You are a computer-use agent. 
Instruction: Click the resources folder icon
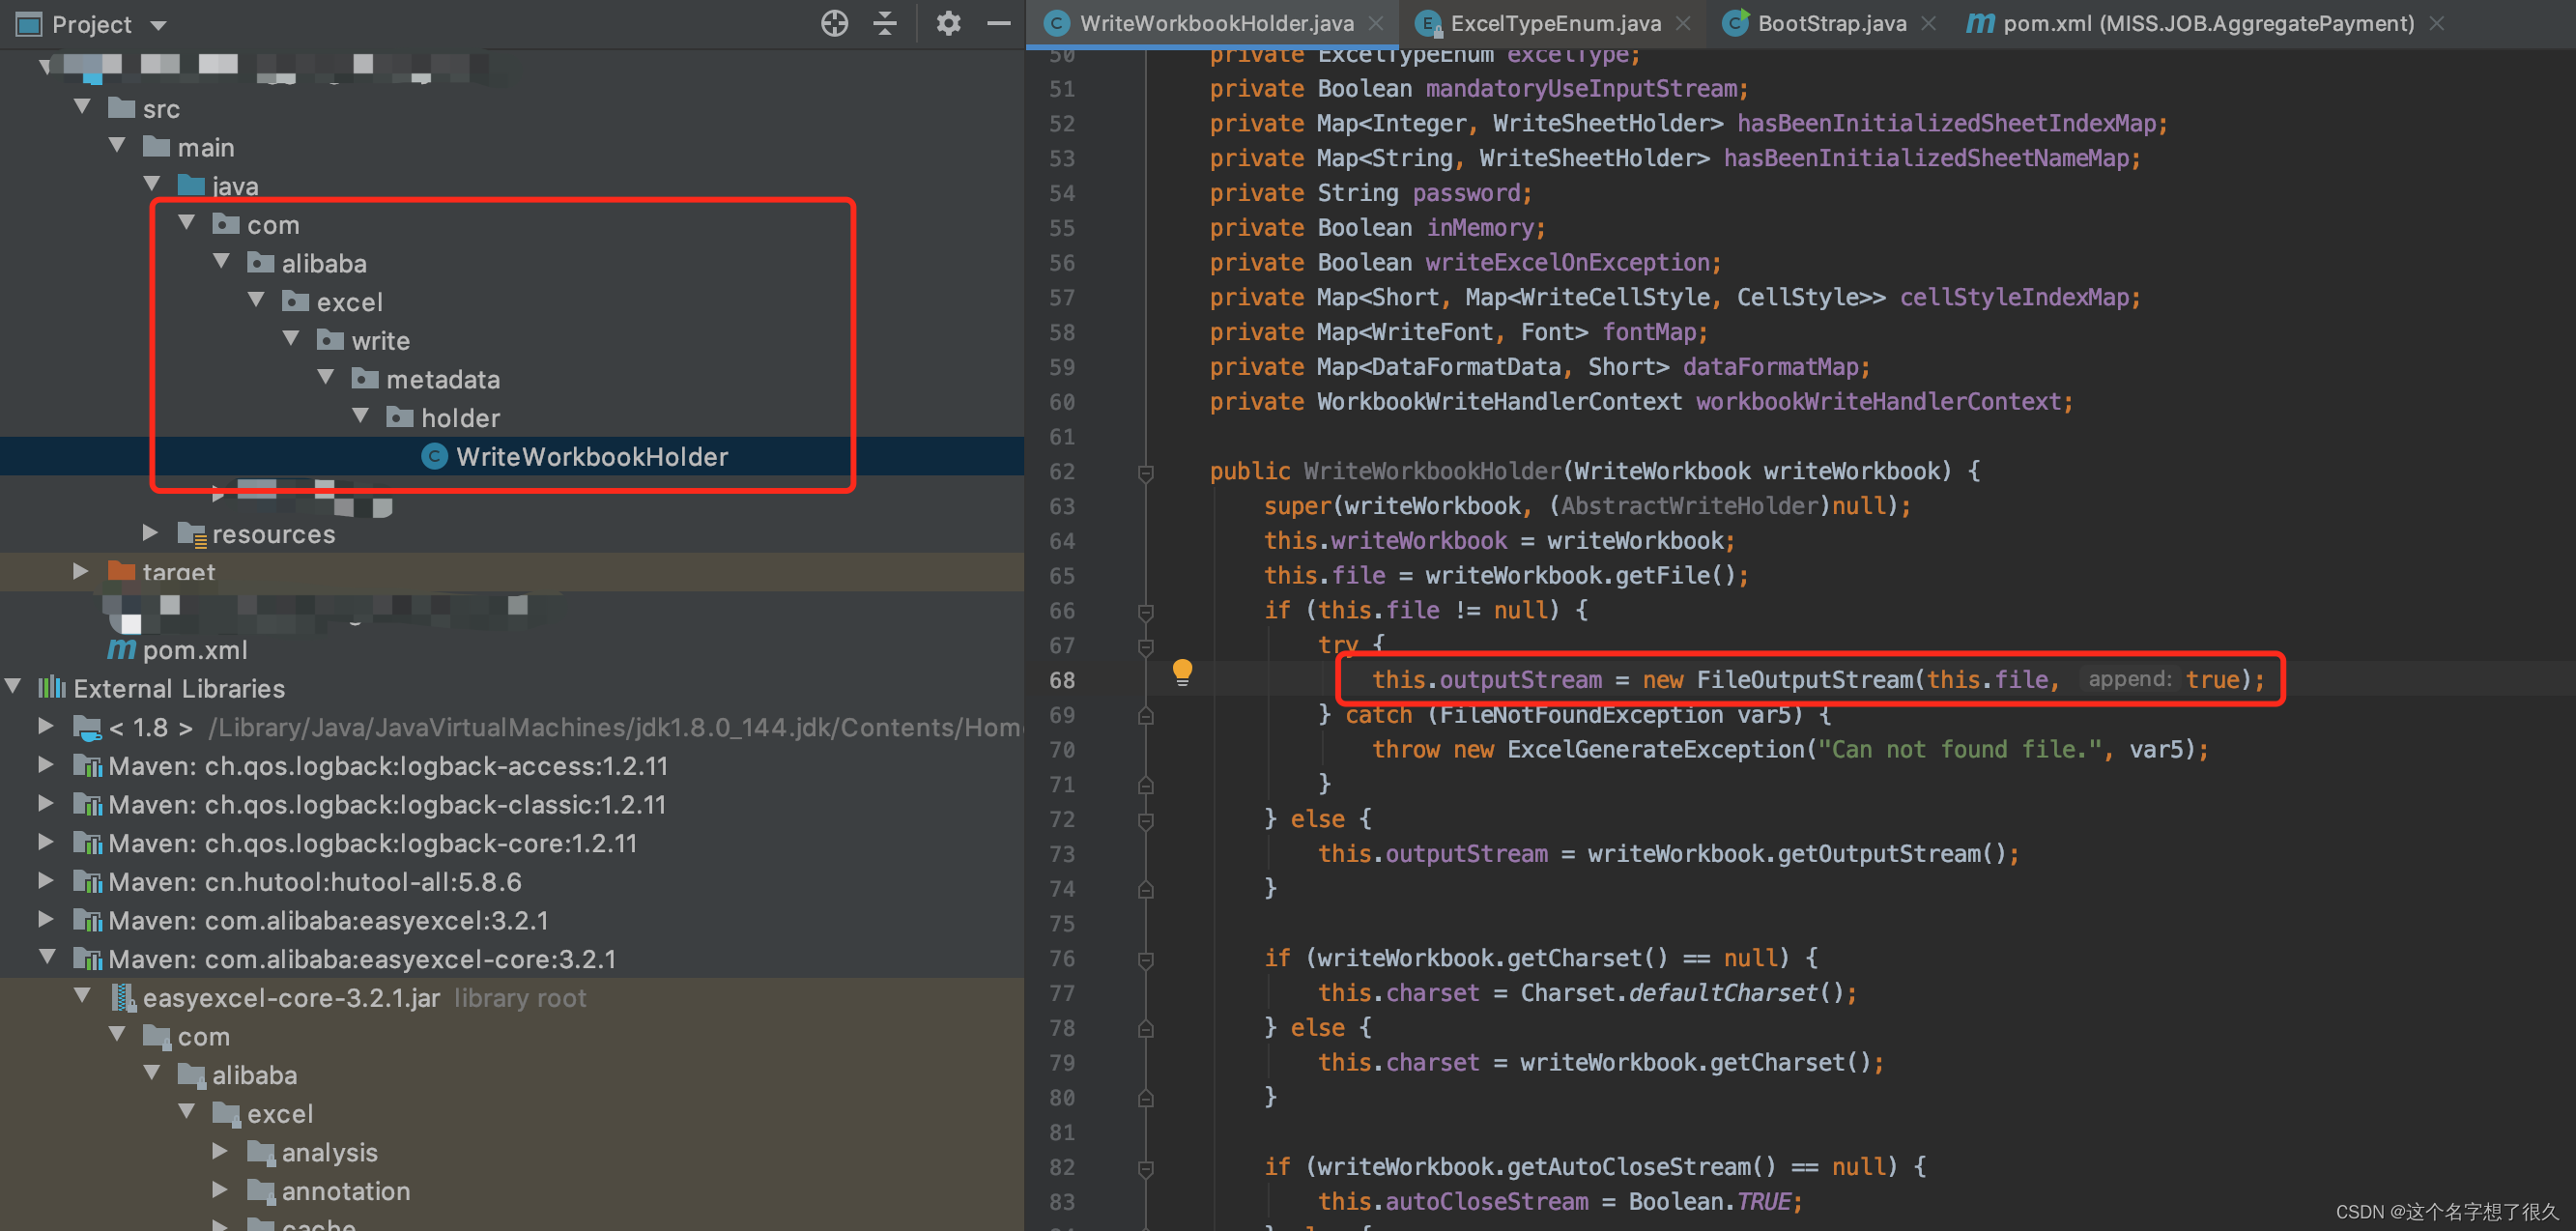(191, 534)
